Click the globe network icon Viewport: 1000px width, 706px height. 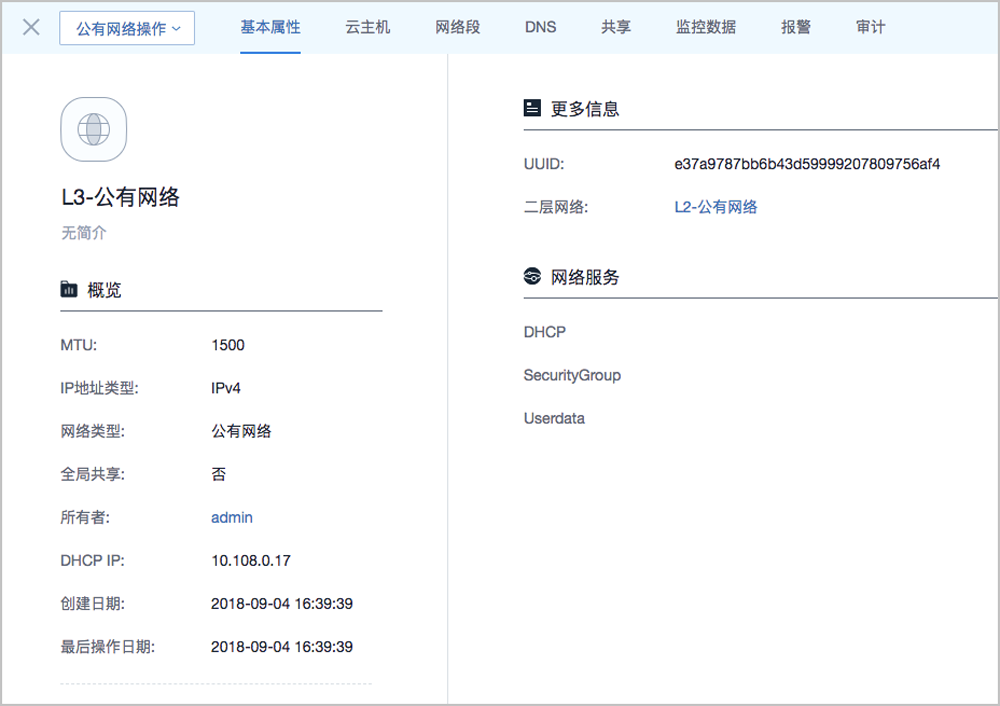(x=94, y=129)
